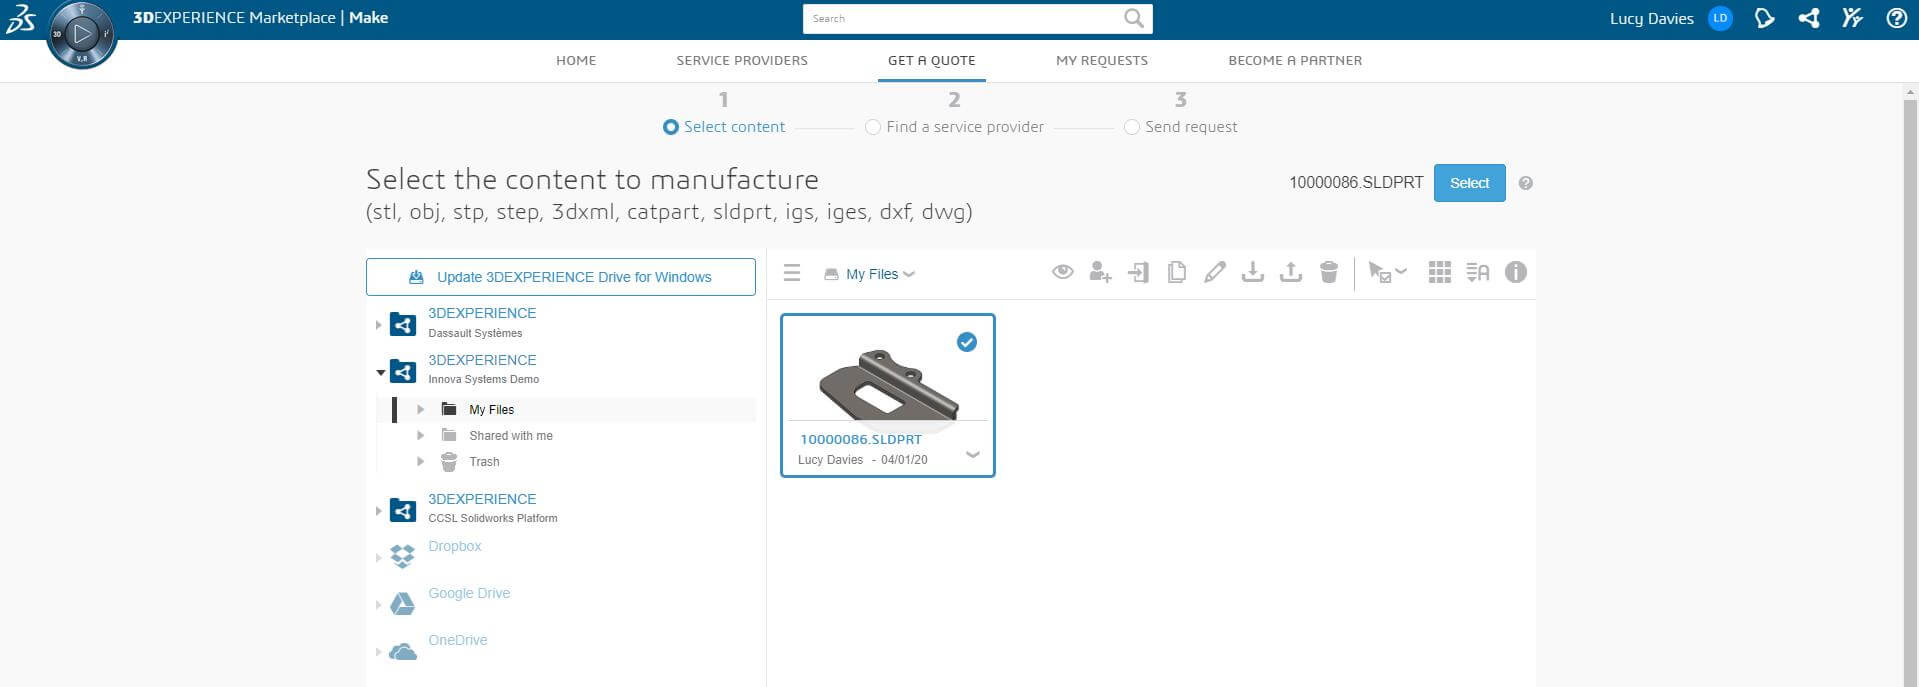Open the share icon in top bar
The width and height of the screenshot is (1919, 687).
(1808, 18)
